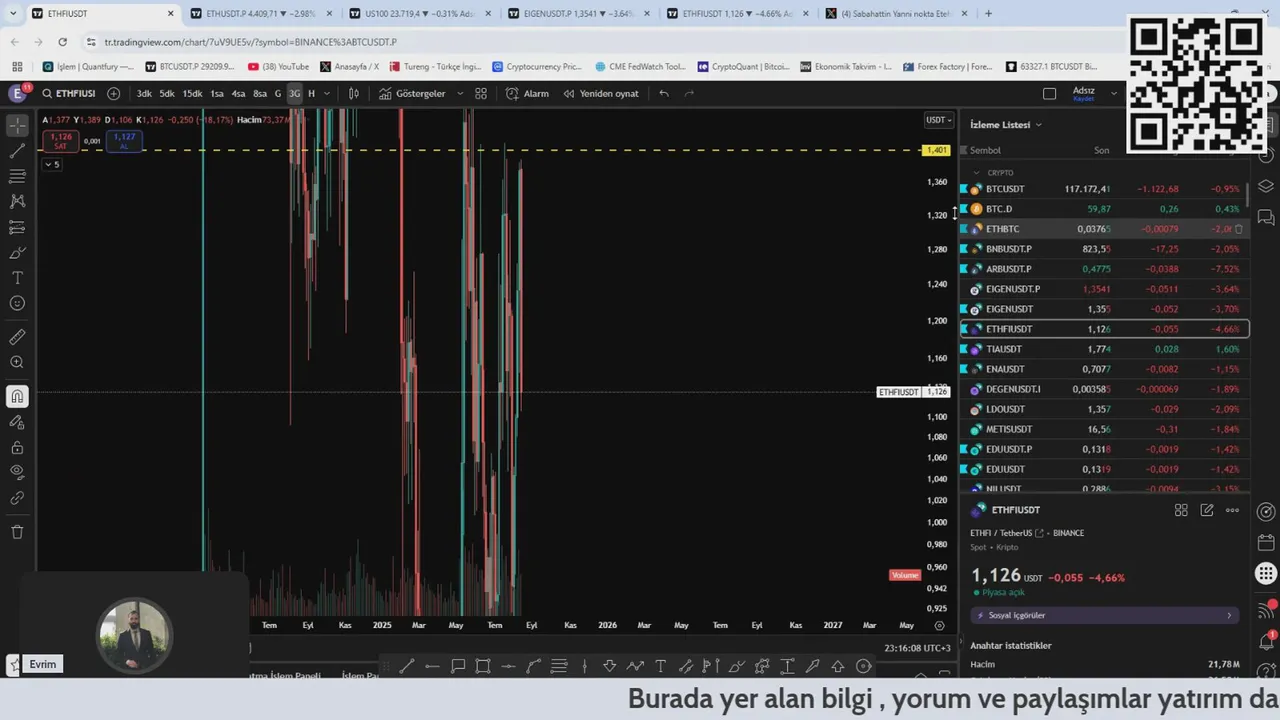Click the grid icon next to ETHFIUSDT details
This screenshot has height=720, width=1280.
point(1181,510)
